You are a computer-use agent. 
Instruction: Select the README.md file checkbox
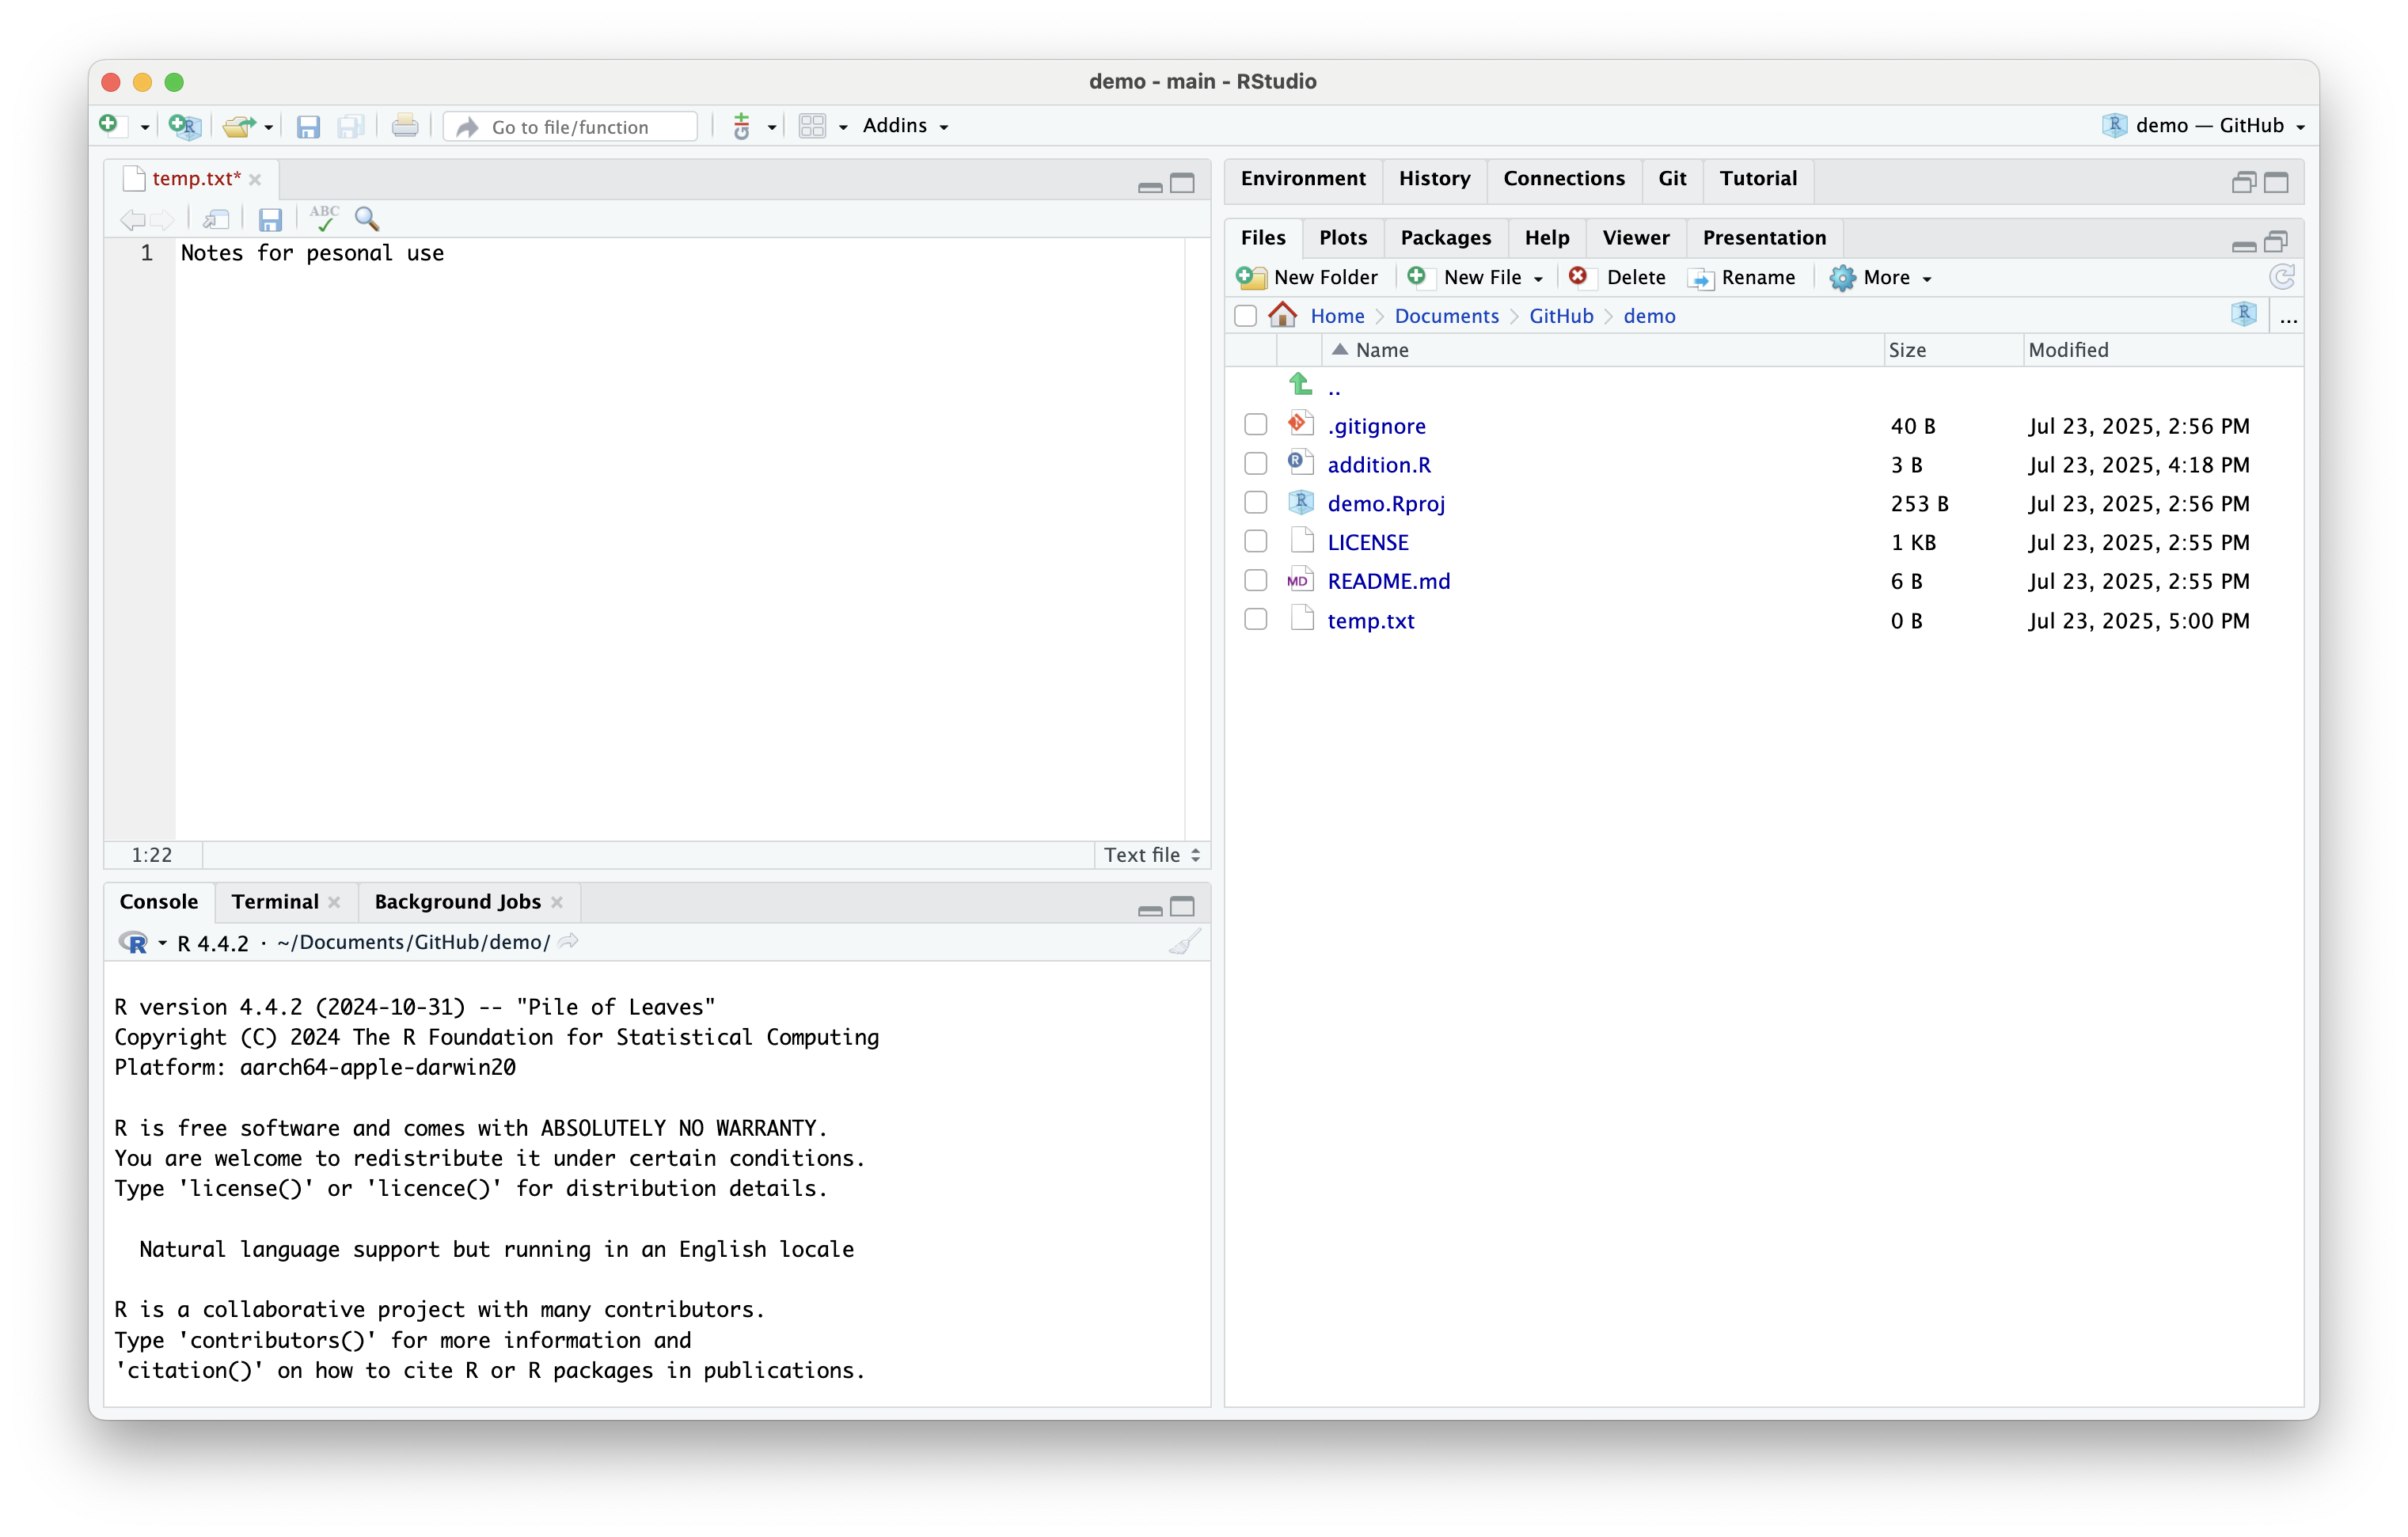[1255, 580]
